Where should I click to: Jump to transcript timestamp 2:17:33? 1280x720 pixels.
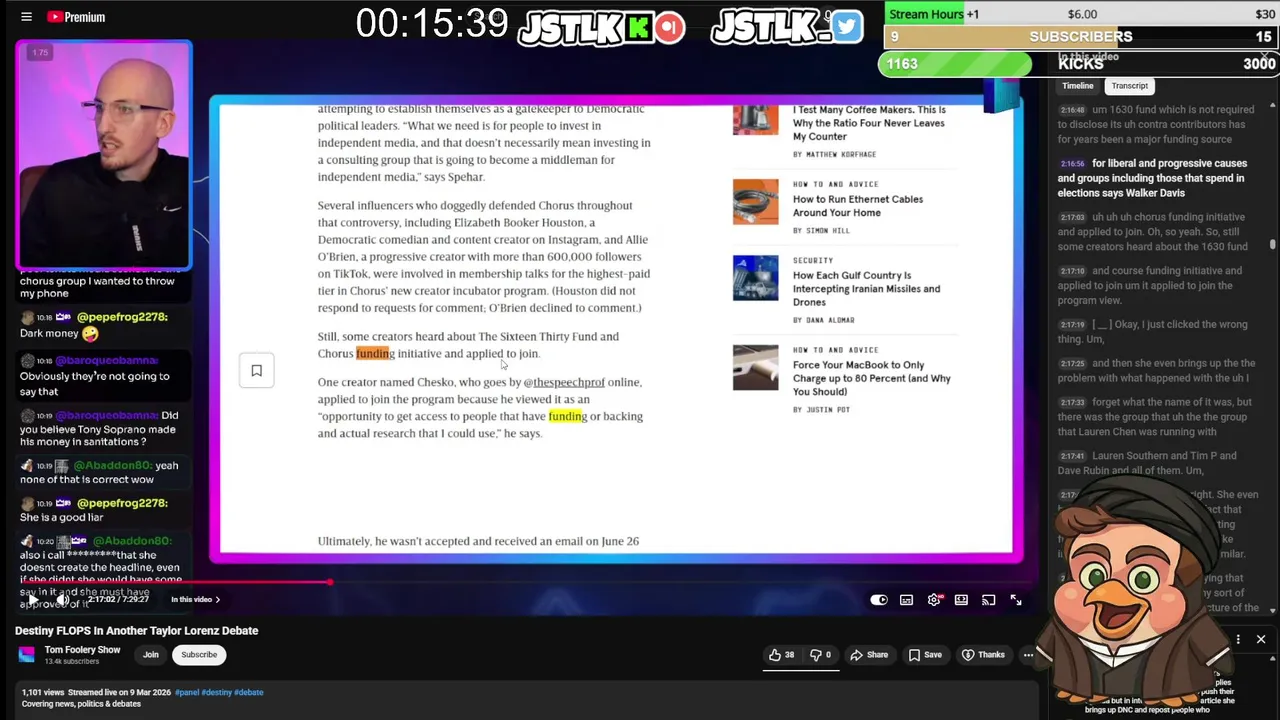1073,403
